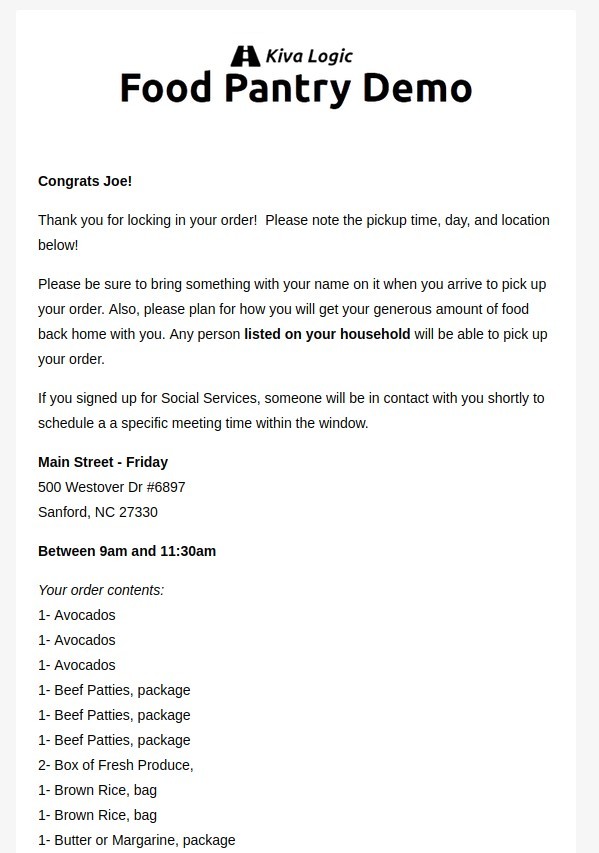
Task: Click the Butter or Margarine, package item
Action: [137, 840]
